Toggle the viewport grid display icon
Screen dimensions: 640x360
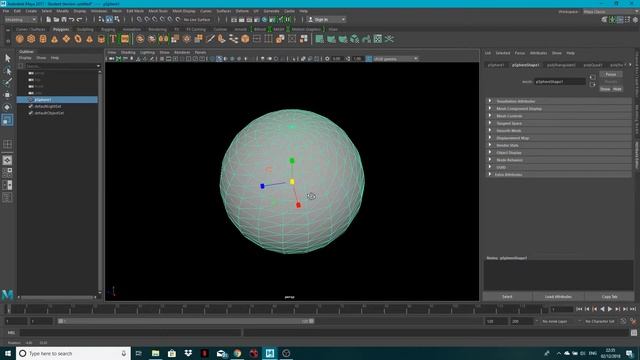[x=162, y=59]
